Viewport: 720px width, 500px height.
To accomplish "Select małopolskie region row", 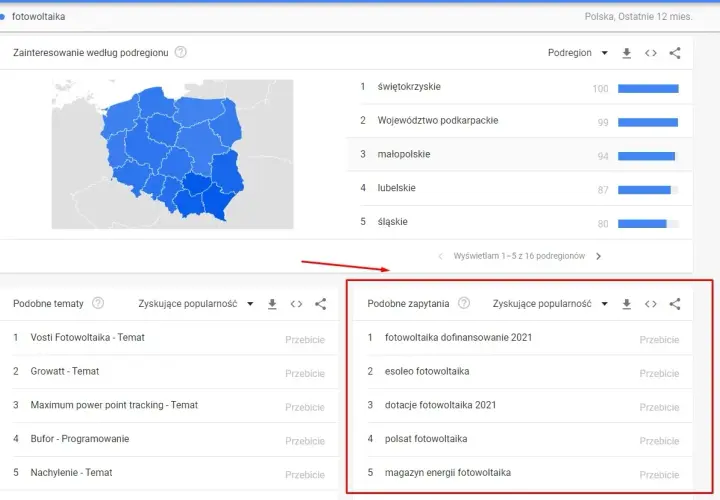I will pos(519,155).
